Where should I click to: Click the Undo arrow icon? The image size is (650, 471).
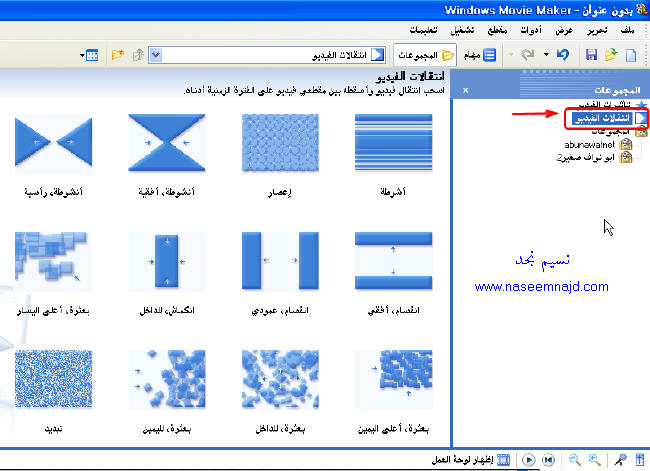click(x=562, y=53)
